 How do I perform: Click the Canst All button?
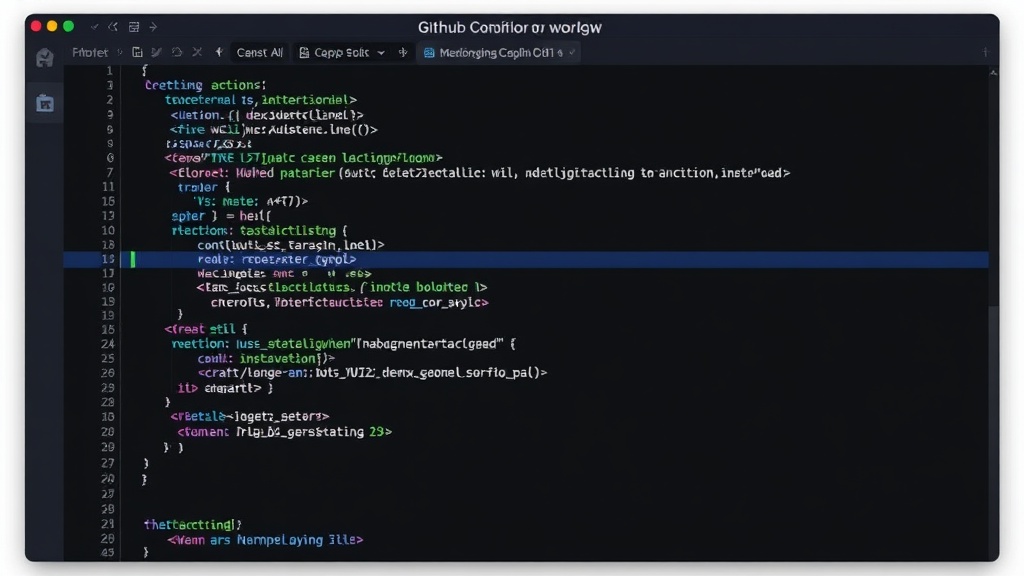pyautogui.click(x=259, y=53)
